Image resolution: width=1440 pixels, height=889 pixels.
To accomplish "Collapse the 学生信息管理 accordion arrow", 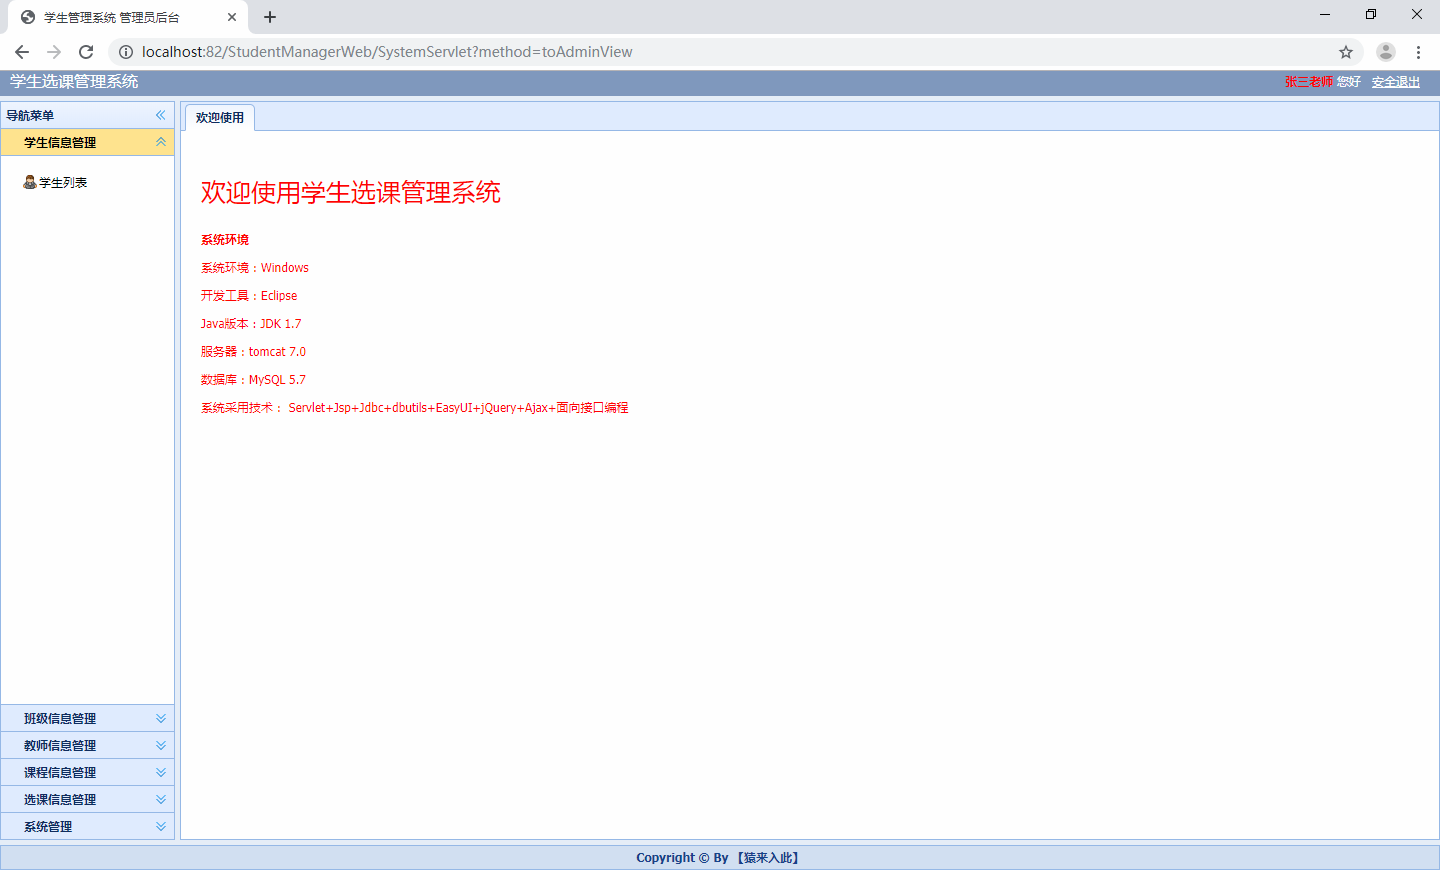I will pos(160,142).
